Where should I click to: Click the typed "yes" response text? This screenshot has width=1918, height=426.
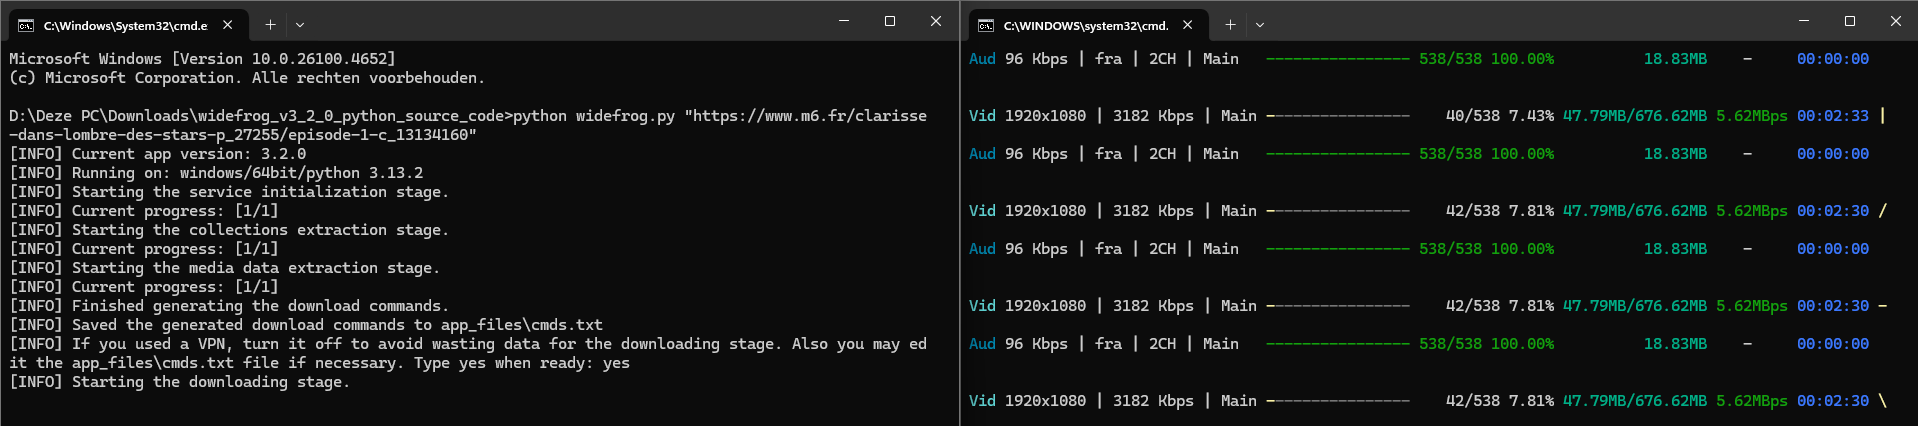[x=616, y=363]
